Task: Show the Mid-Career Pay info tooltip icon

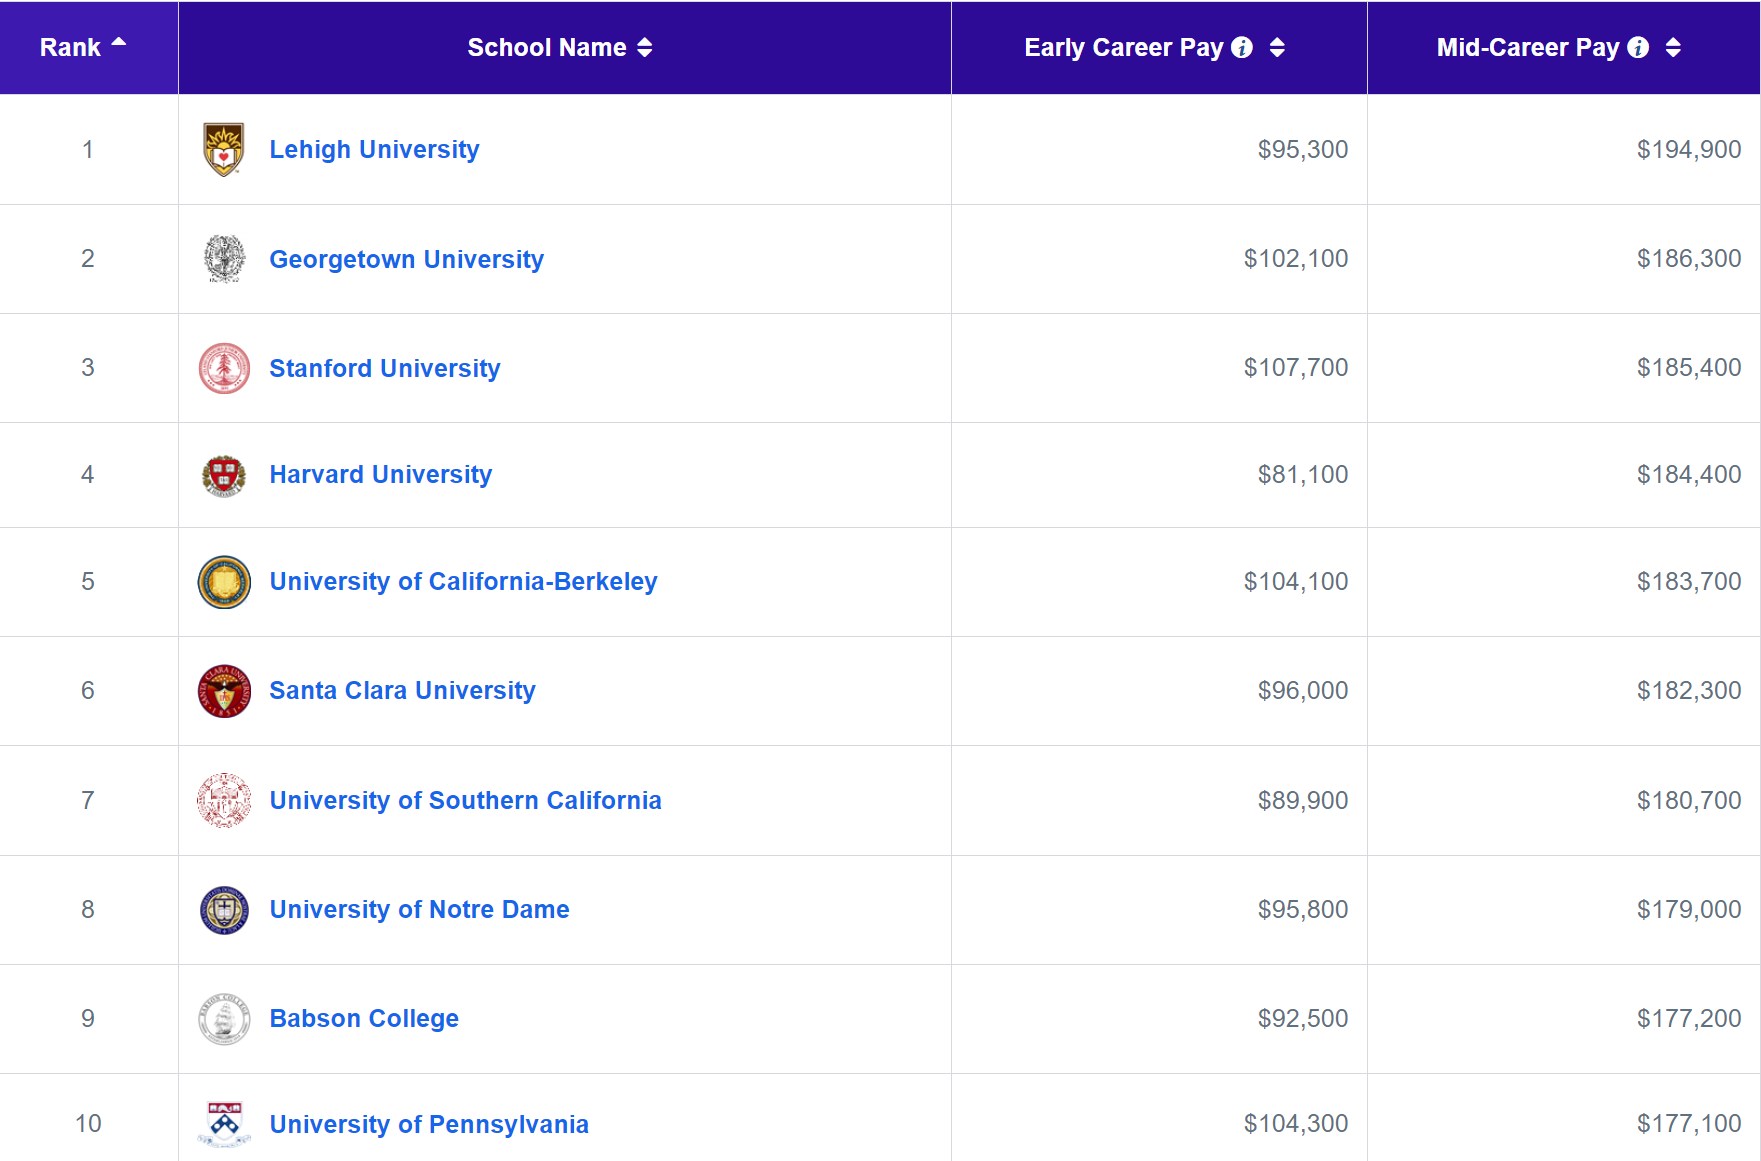Action: pyautogui.click(x=1638, y=47)
